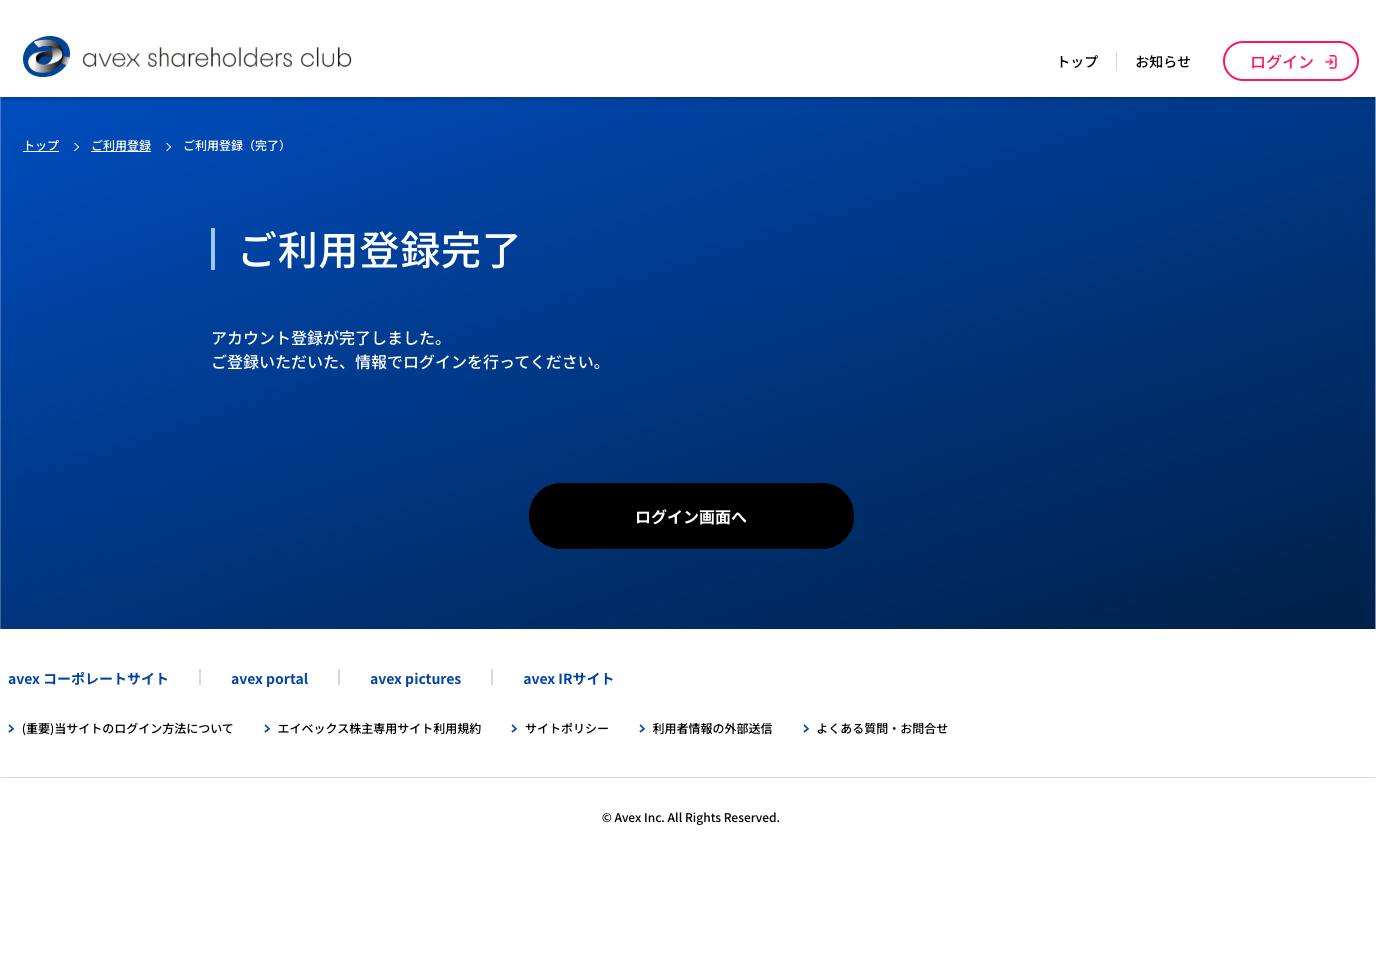
Task: Return to ご利用登録 via the breadcrumb
Action: point(121,146)
